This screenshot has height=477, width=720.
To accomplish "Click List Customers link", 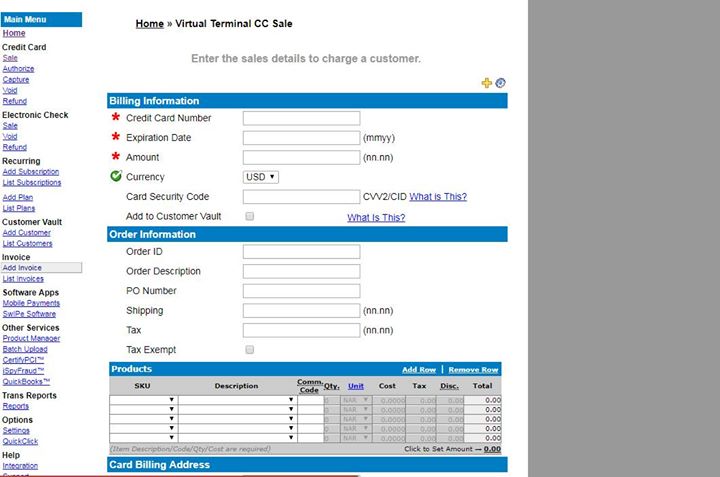I will tap(28, 244).
